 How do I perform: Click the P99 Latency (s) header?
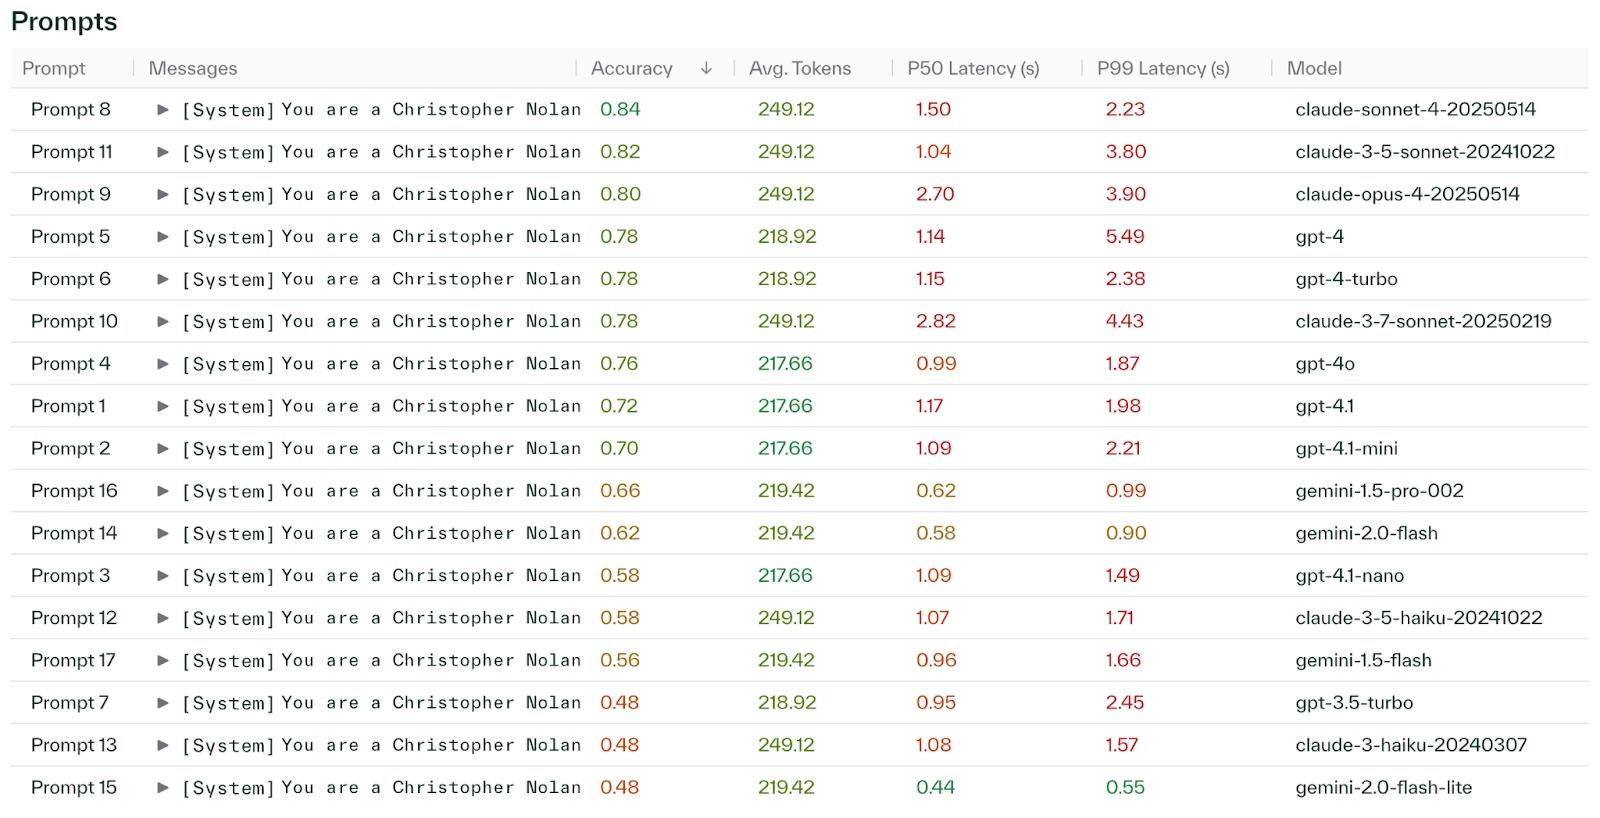tap(1162, 68)
